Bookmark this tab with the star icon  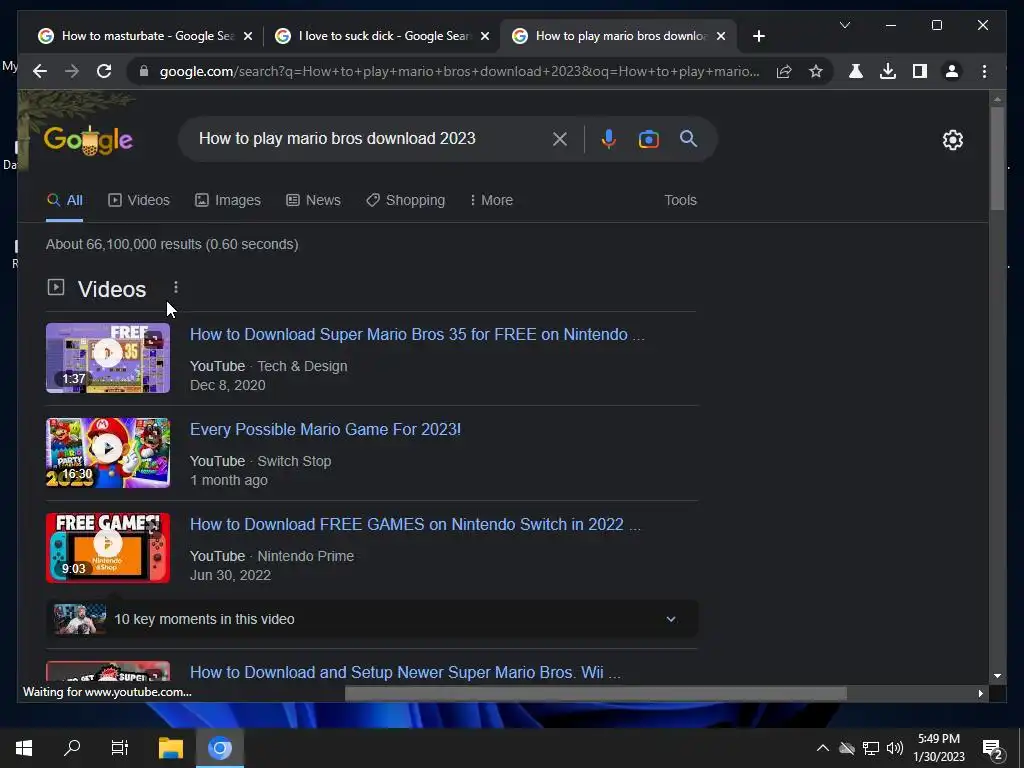pos(816,71)
